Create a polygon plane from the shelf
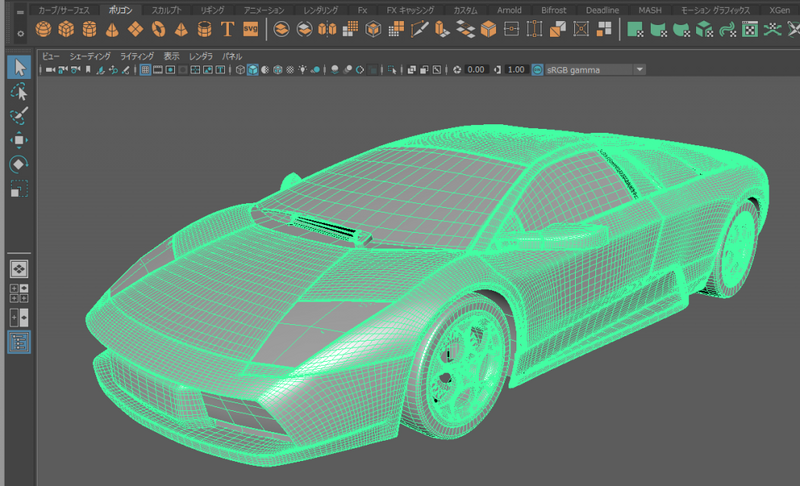Image resolution: width=800 pixels, height=486 pixels. point(135,30)
